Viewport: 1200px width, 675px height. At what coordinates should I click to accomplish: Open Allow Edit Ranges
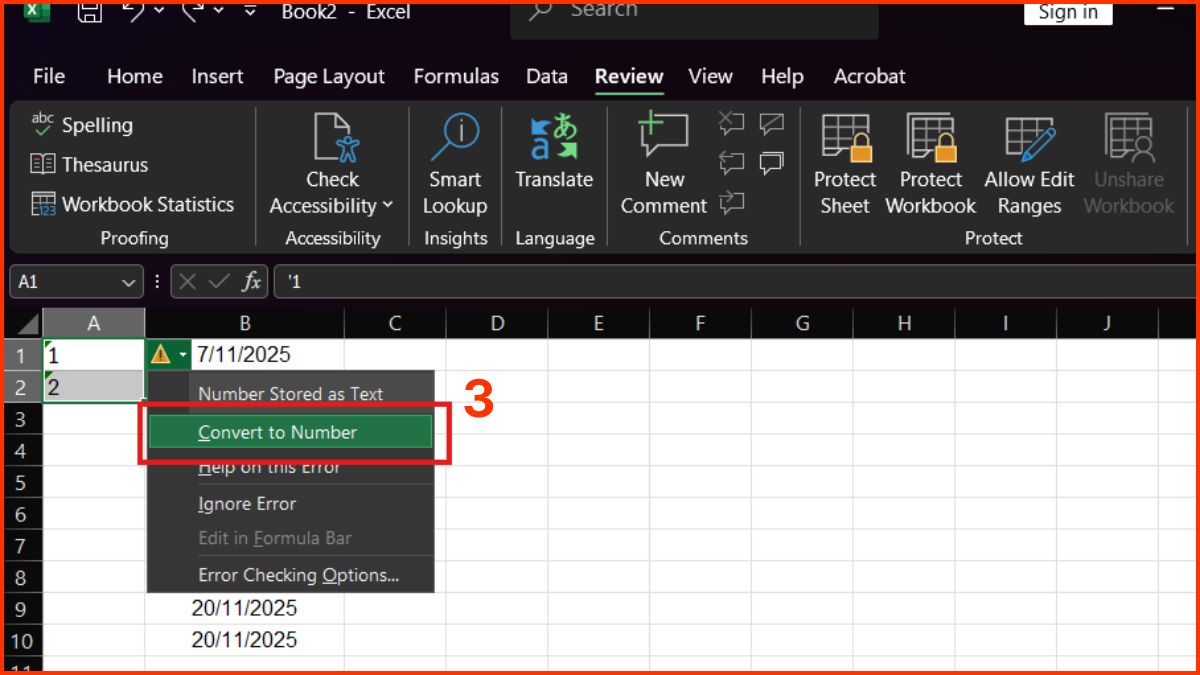click(x=1028, y=165)
